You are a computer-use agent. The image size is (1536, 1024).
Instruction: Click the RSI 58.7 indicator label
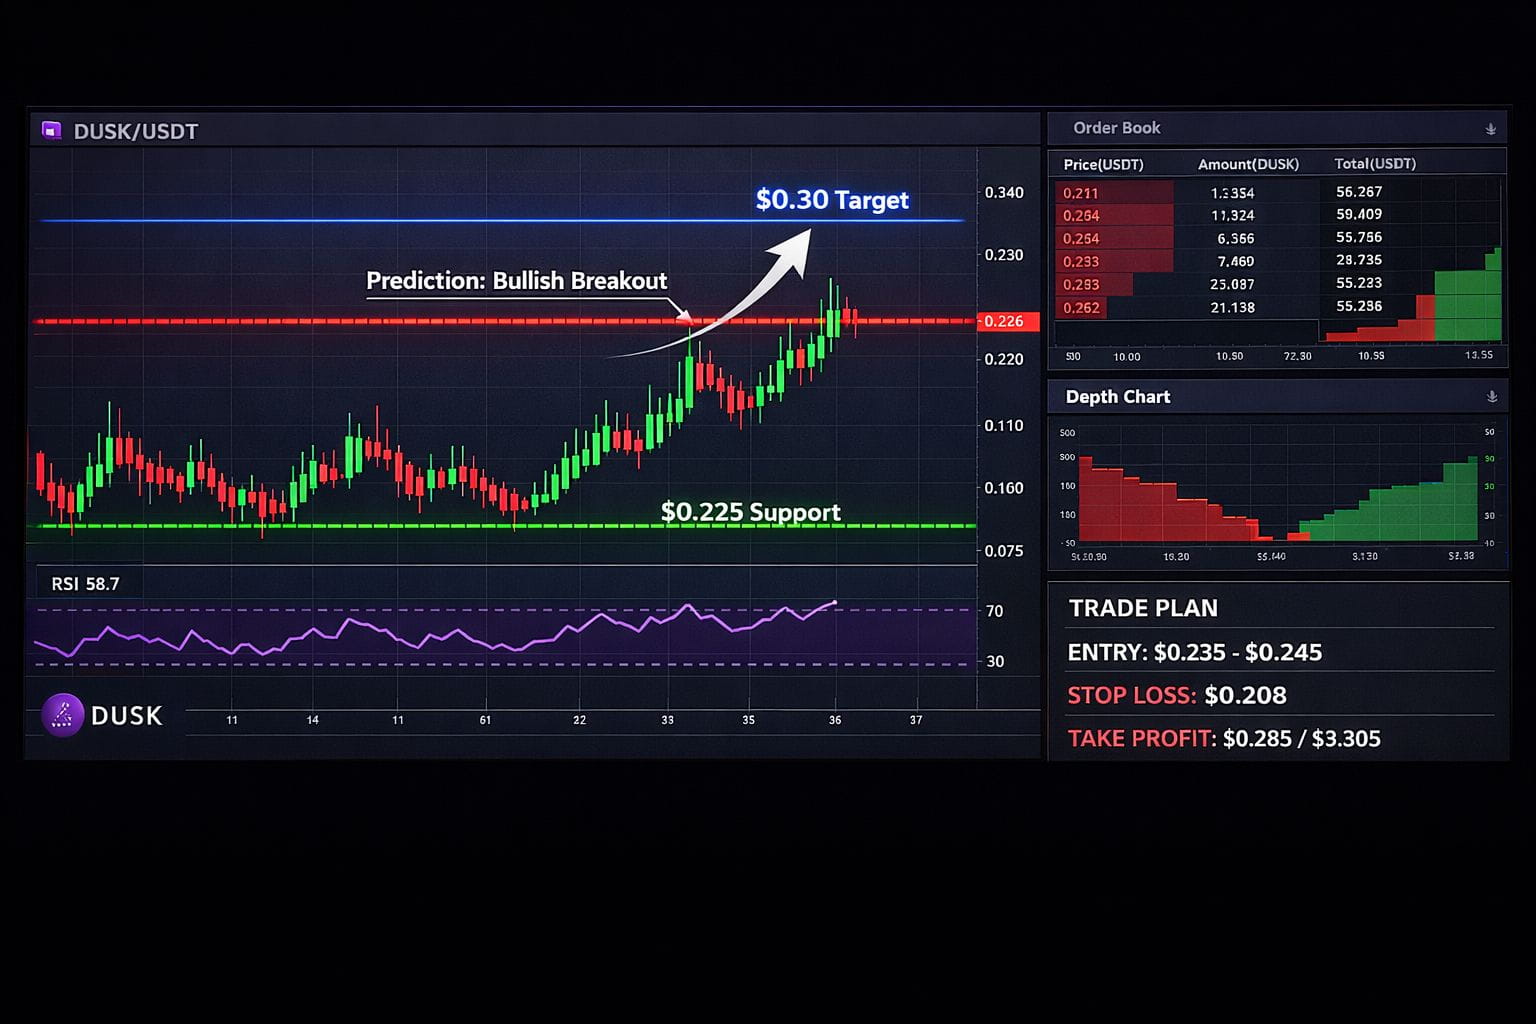point(85,584)
